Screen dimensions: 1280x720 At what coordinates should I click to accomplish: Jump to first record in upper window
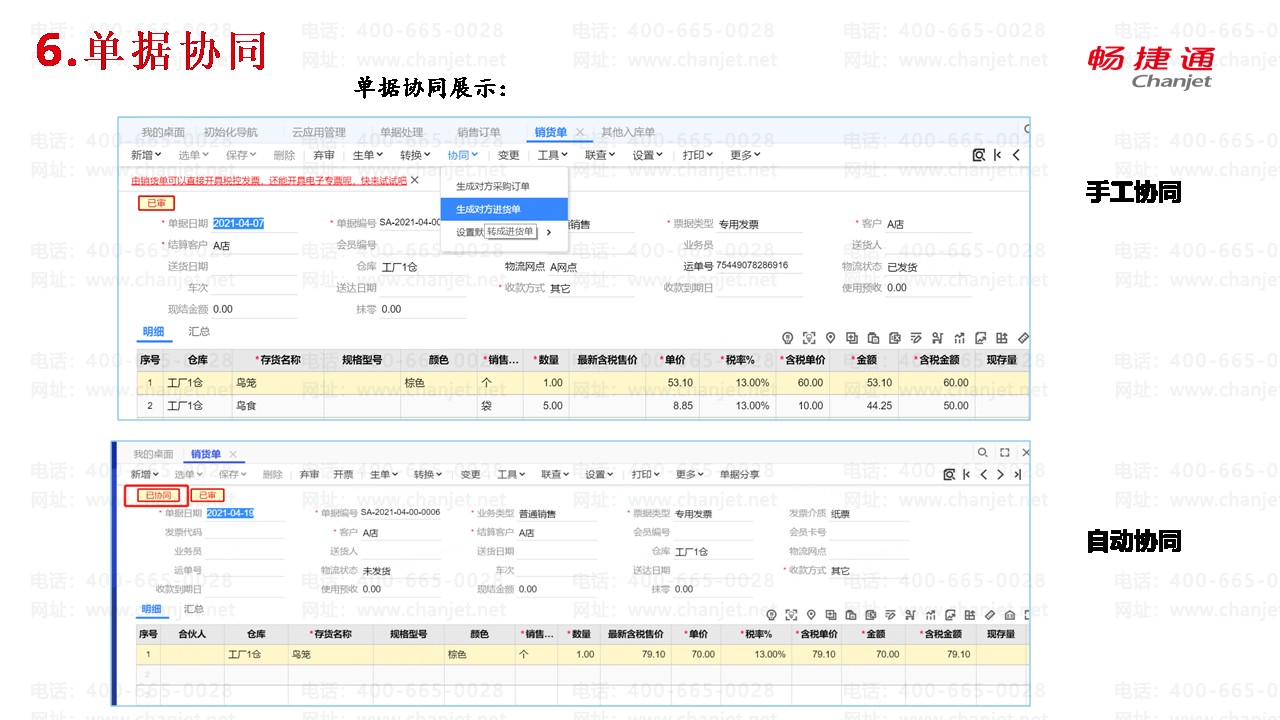pos(998,155)
